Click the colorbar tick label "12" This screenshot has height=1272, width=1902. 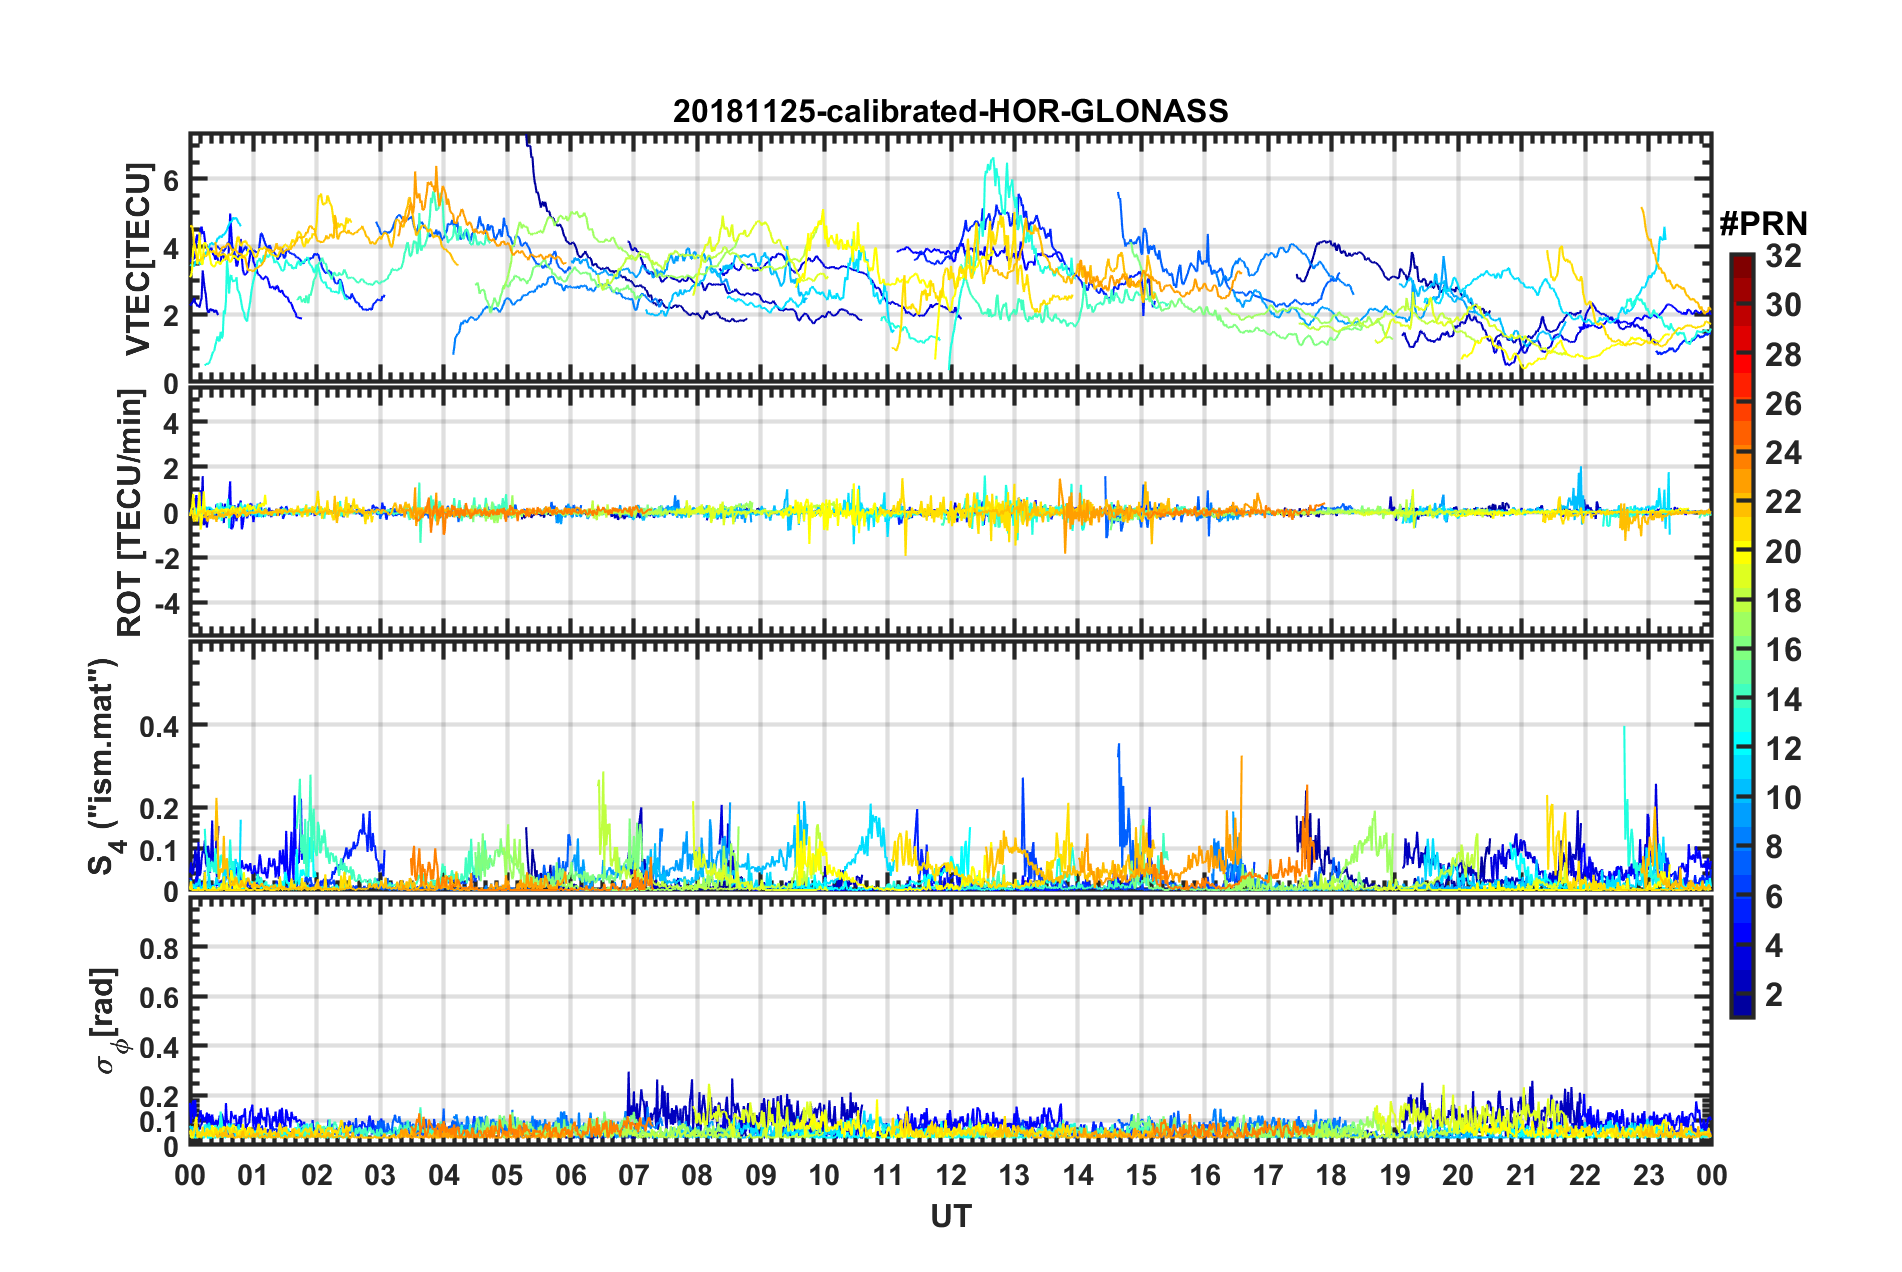coord(1783,749)
